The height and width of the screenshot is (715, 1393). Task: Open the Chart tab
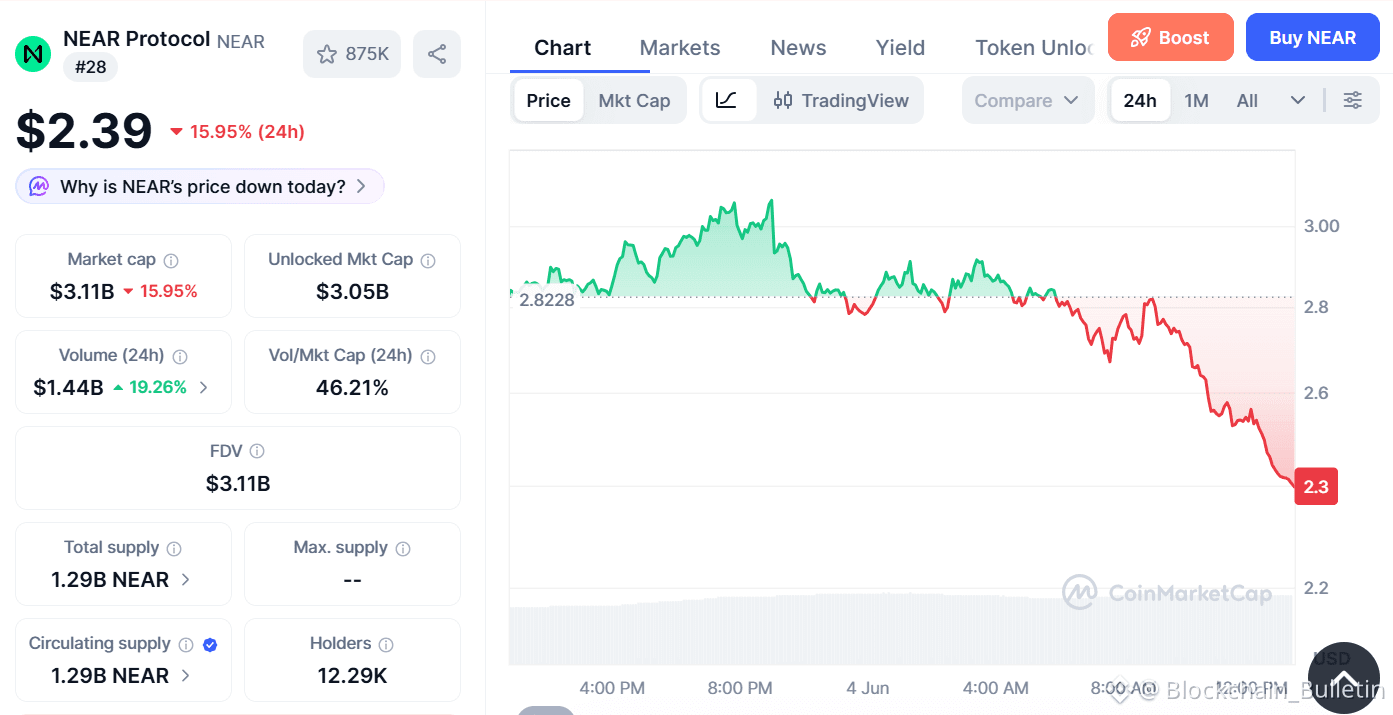pyautogui.click(x=563, y=48)
